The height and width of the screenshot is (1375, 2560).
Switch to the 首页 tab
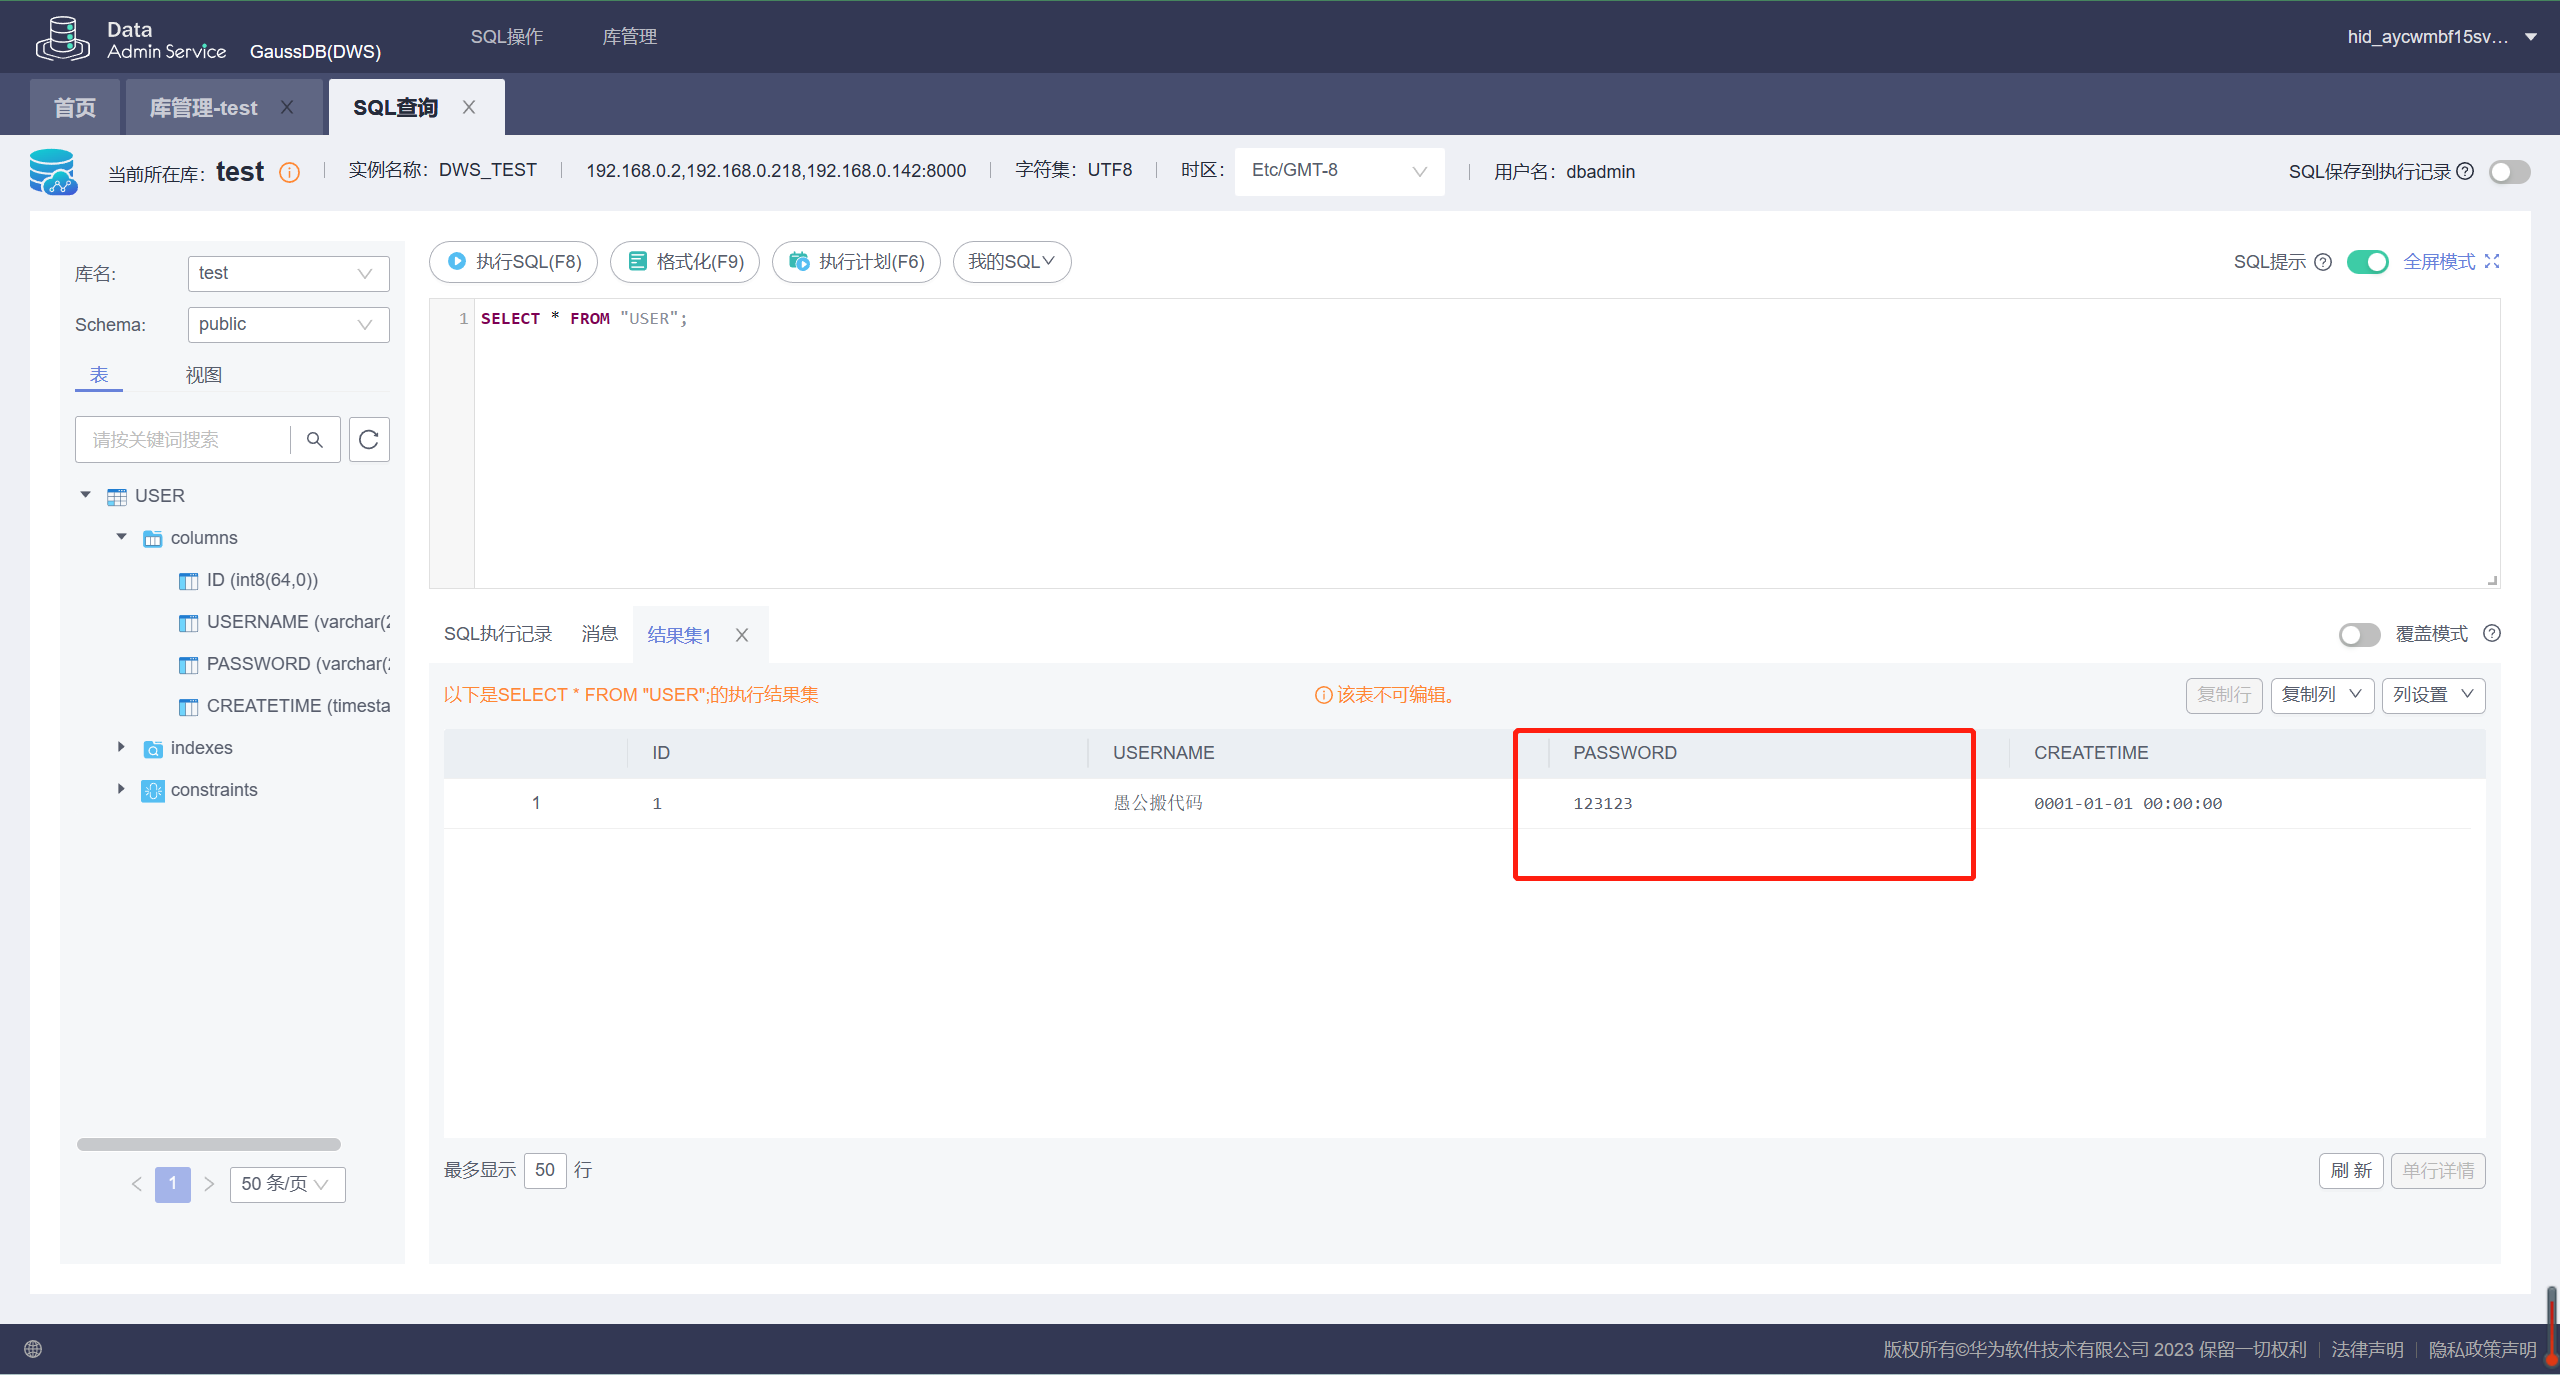click(75, 107)
